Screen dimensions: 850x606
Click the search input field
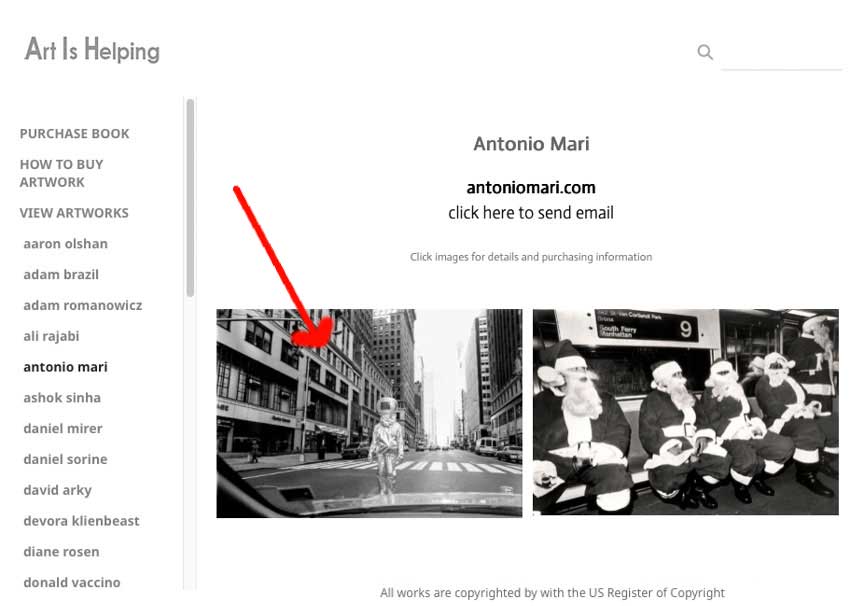click(x=781, y=53)
